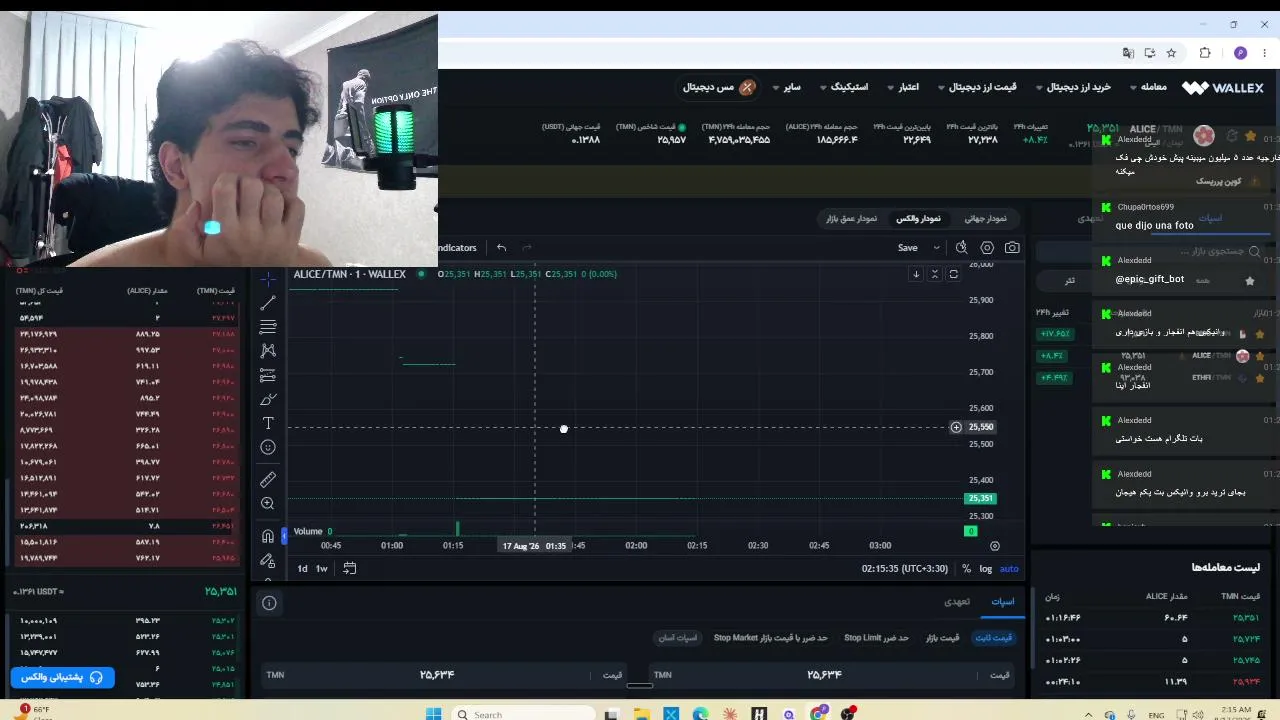The width and height of the screenshot is (1280, 720).
Task: Select the اسپات آسان order option
Action: coord(677,638)
